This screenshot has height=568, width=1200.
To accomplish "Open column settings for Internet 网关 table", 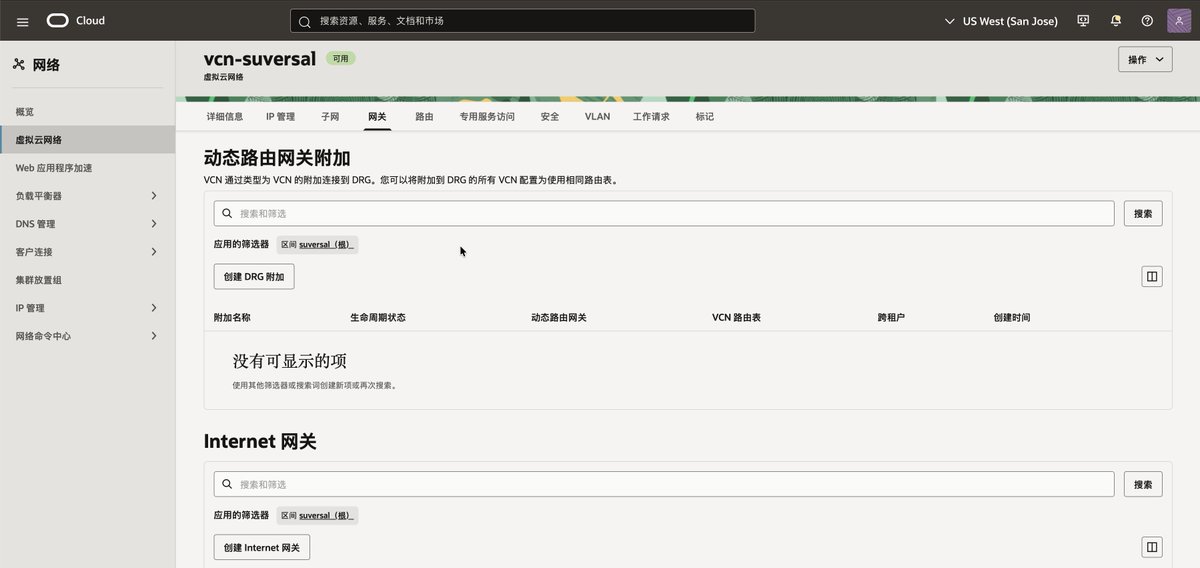I will click(x=1152, y=547).
